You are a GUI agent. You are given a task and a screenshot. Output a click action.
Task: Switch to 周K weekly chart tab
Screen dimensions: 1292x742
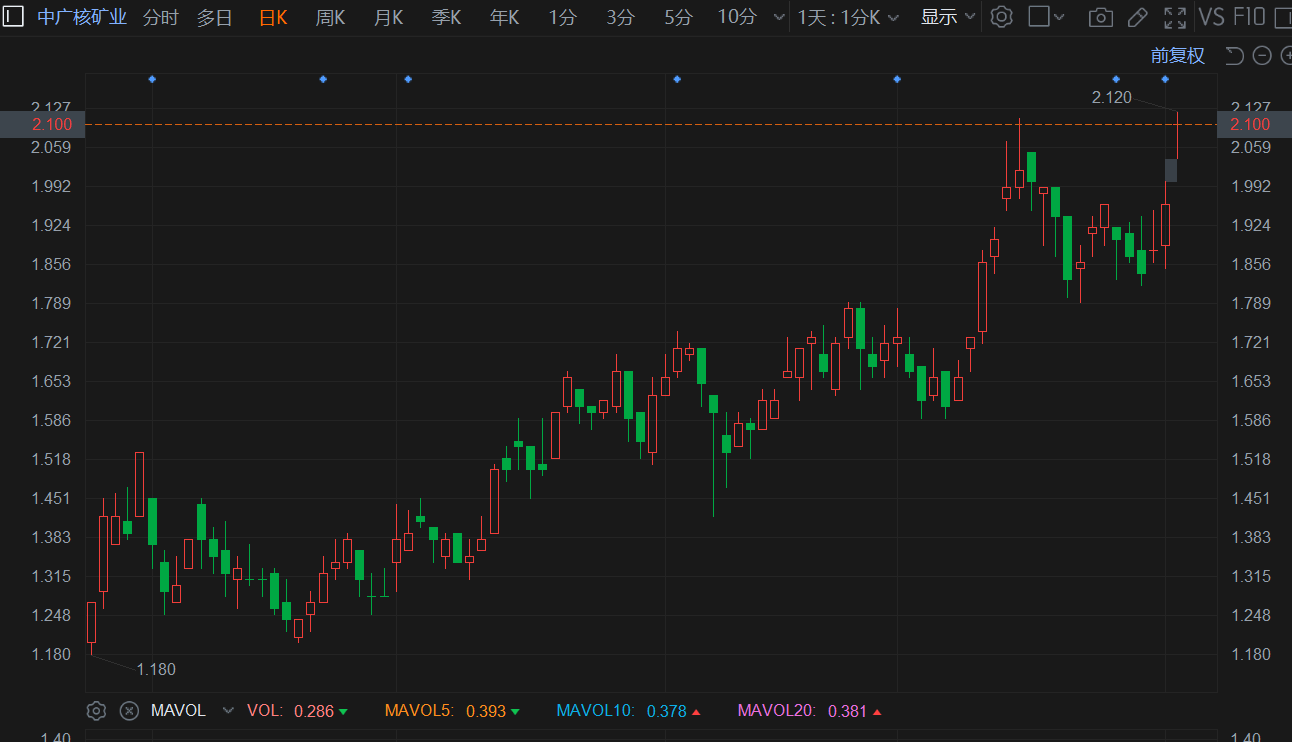330,17
